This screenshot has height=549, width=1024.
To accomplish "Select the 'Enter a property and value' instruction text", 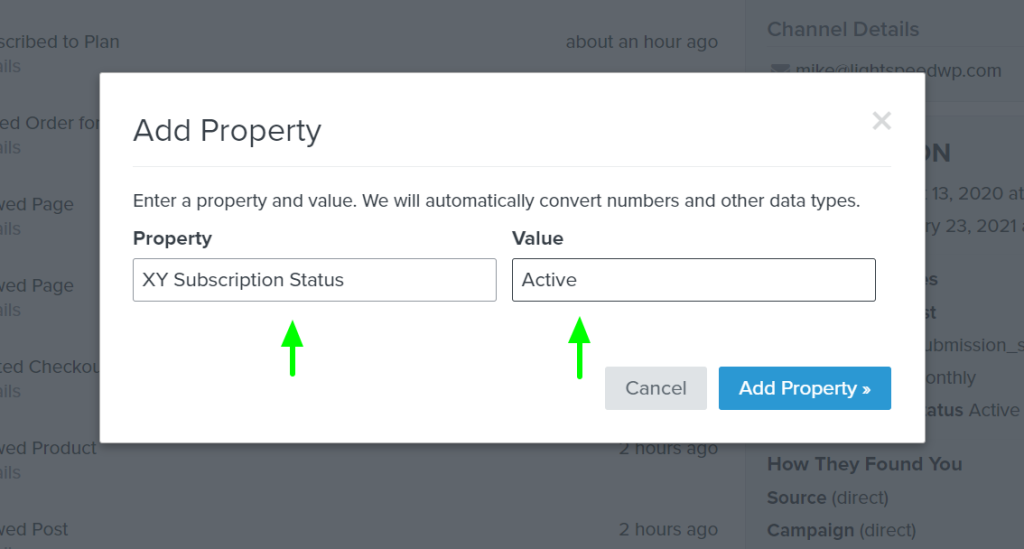I will pos(496,200).
